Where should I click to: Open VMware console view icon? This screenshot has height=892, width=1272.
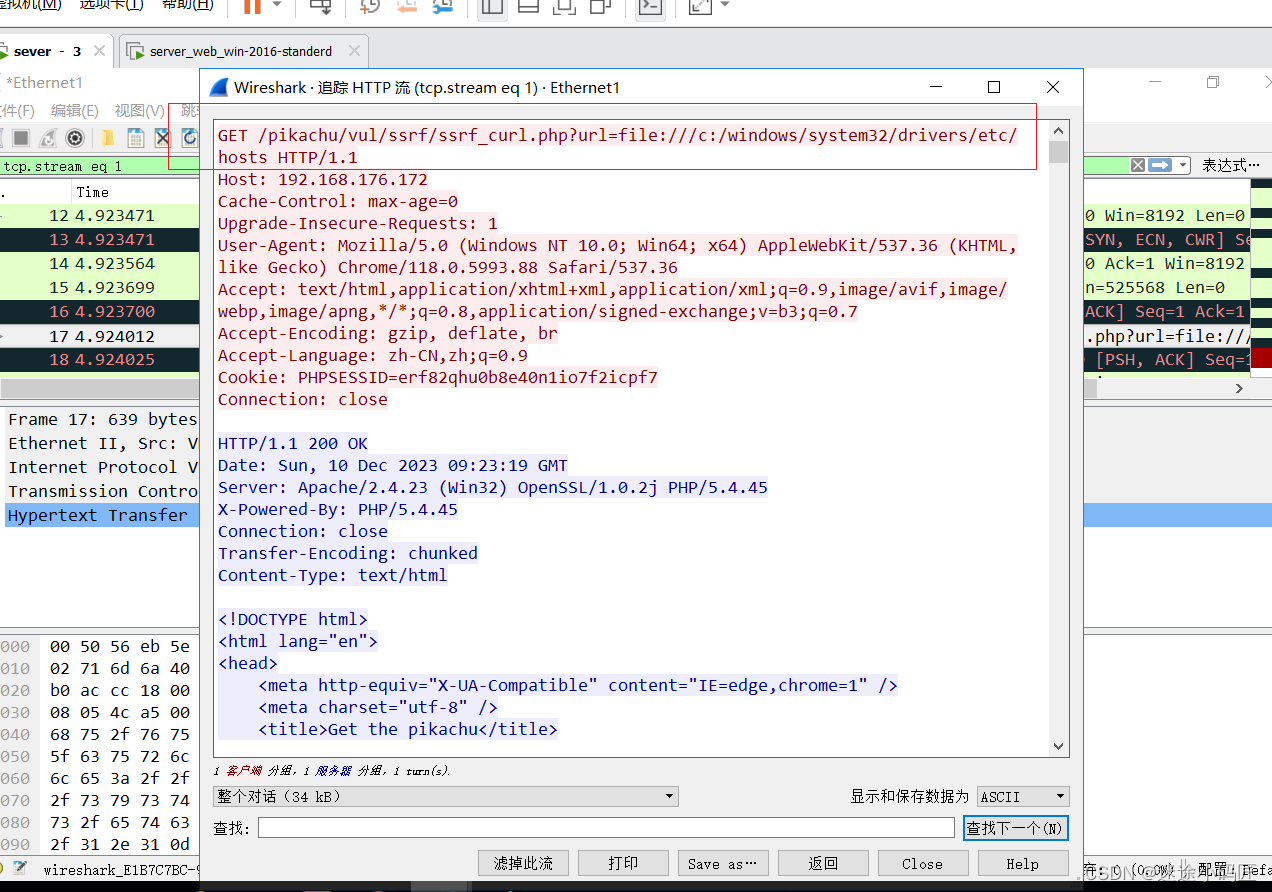tap(651, 6)
